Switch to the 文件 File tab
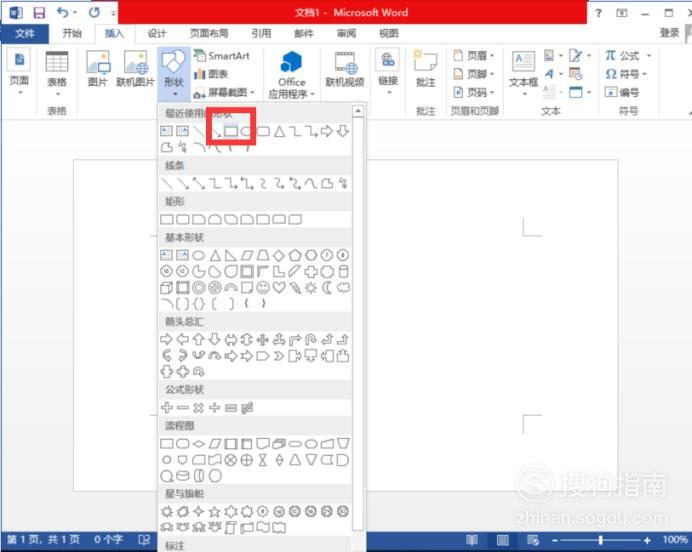Viewport: 692px width, 552px height. pos(25,33)
